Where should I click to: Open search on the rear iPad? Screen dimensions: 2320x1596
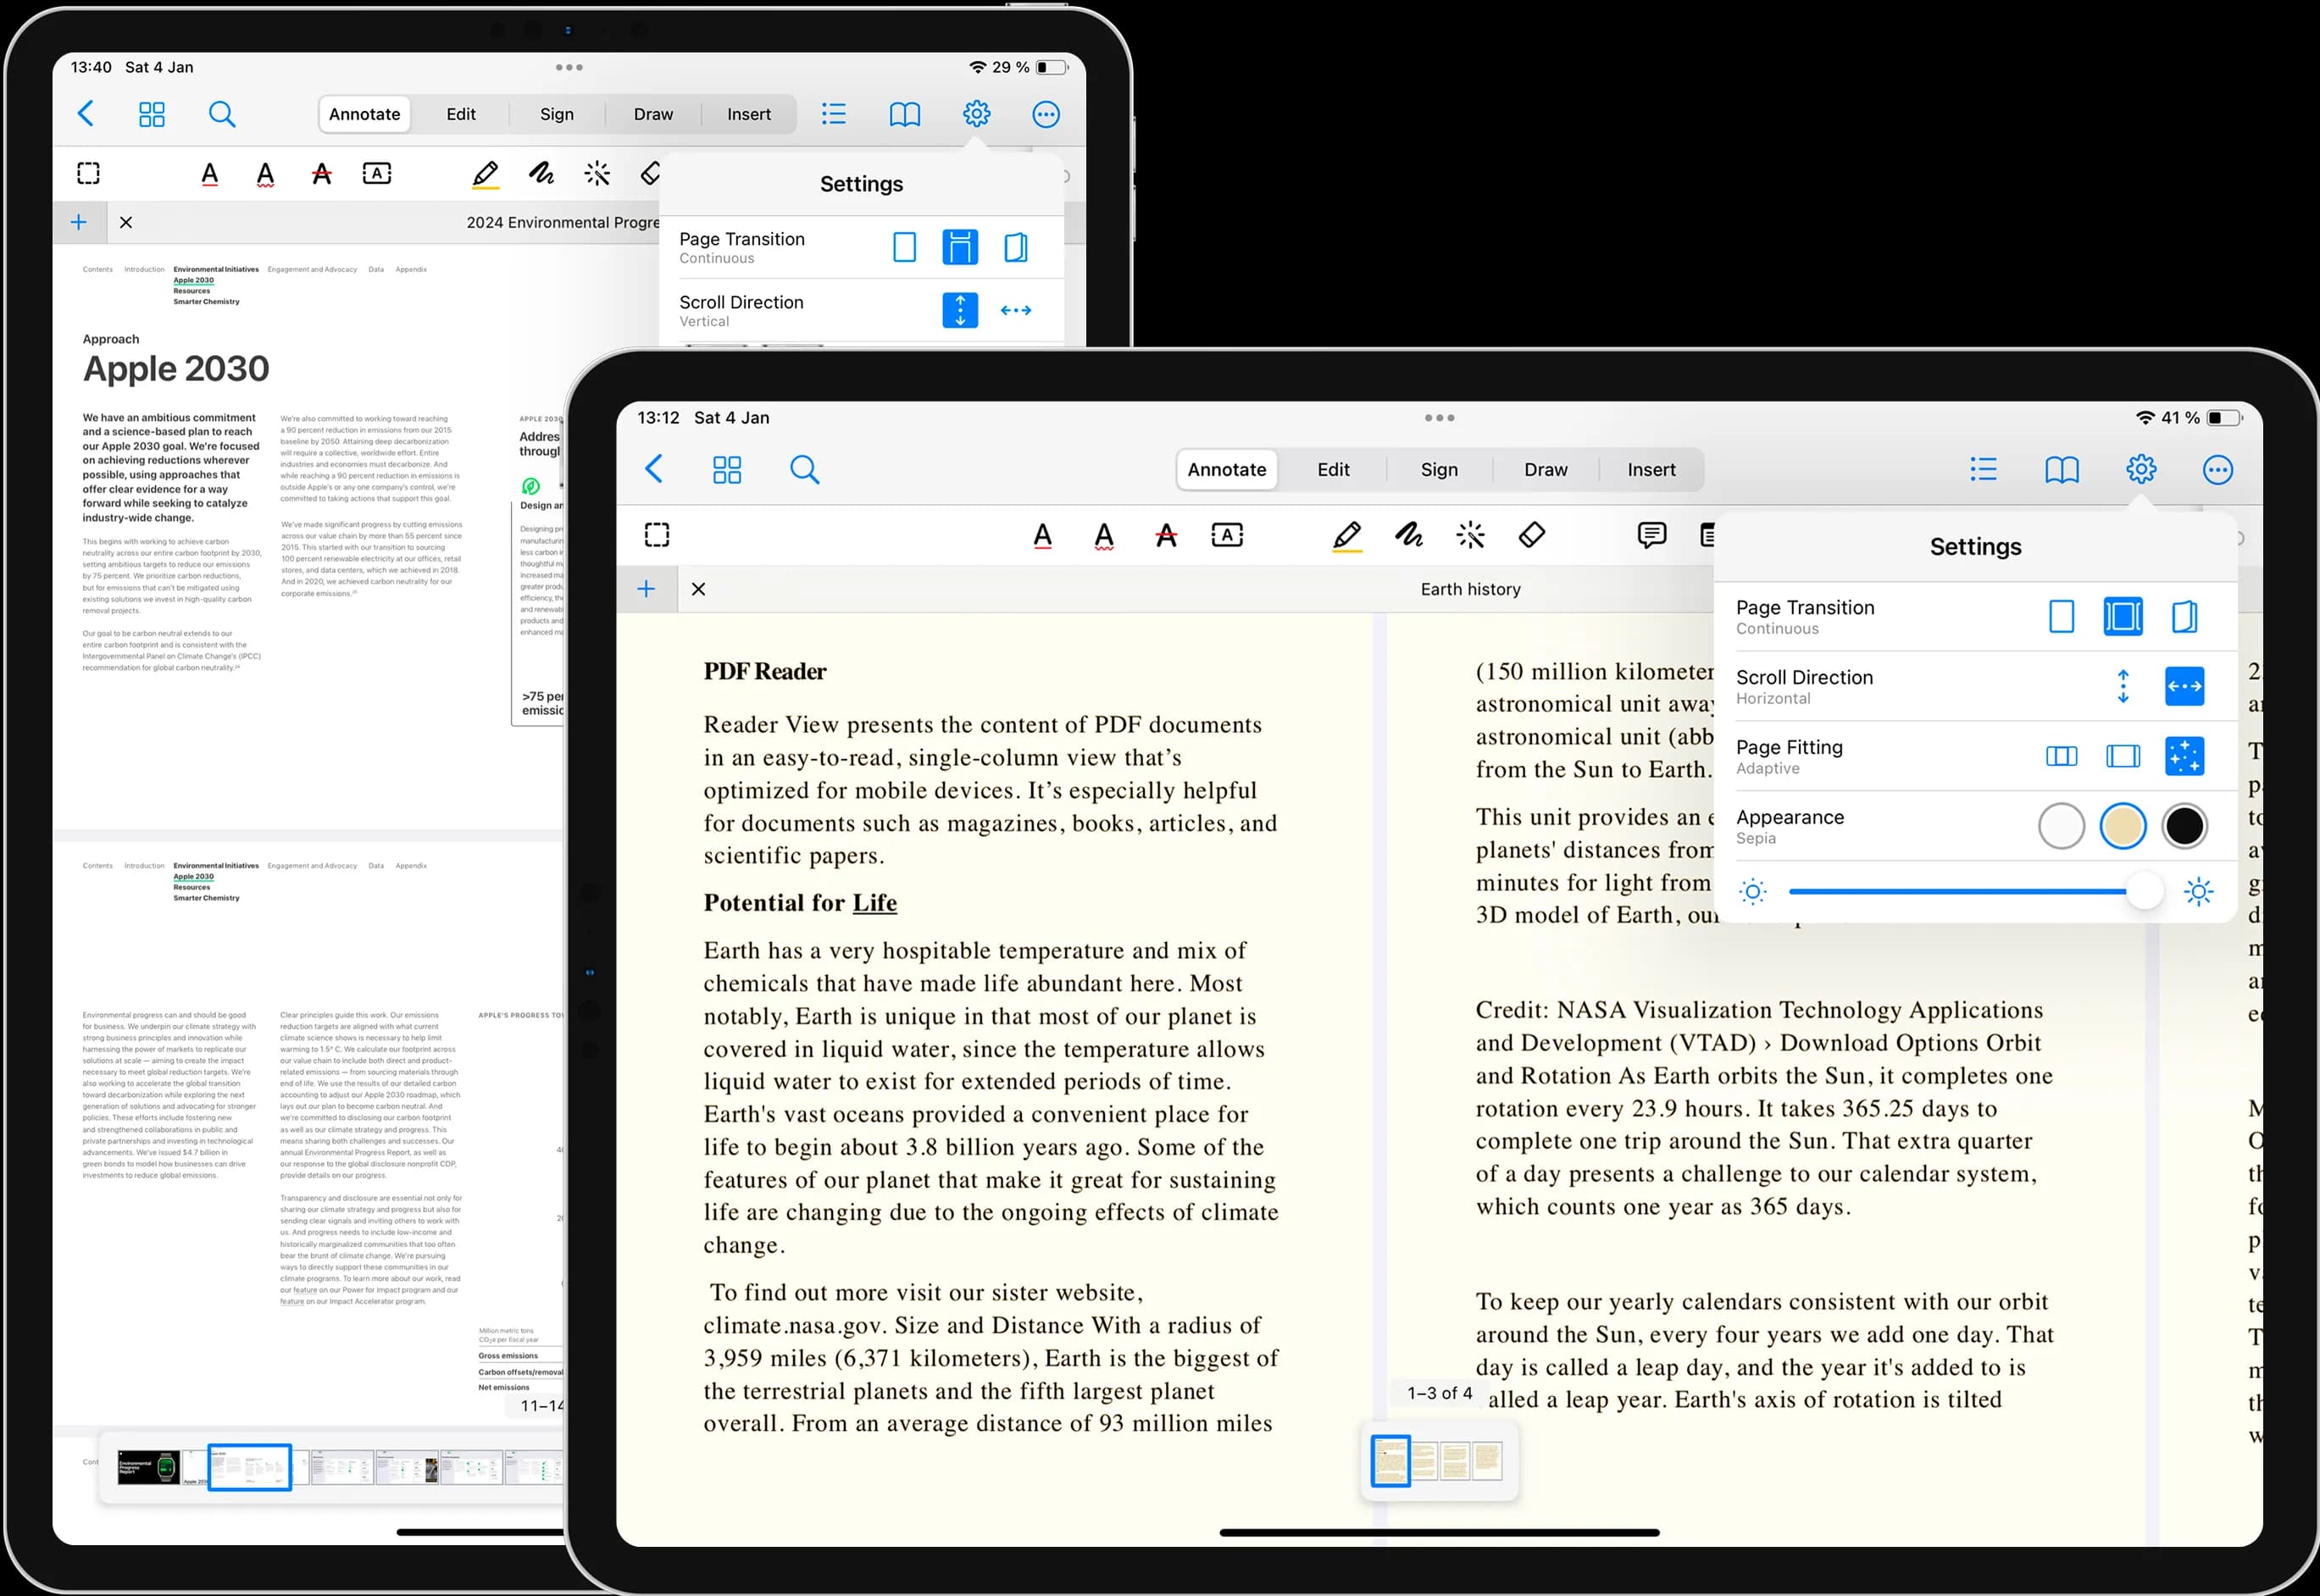[x=222, y=114]
